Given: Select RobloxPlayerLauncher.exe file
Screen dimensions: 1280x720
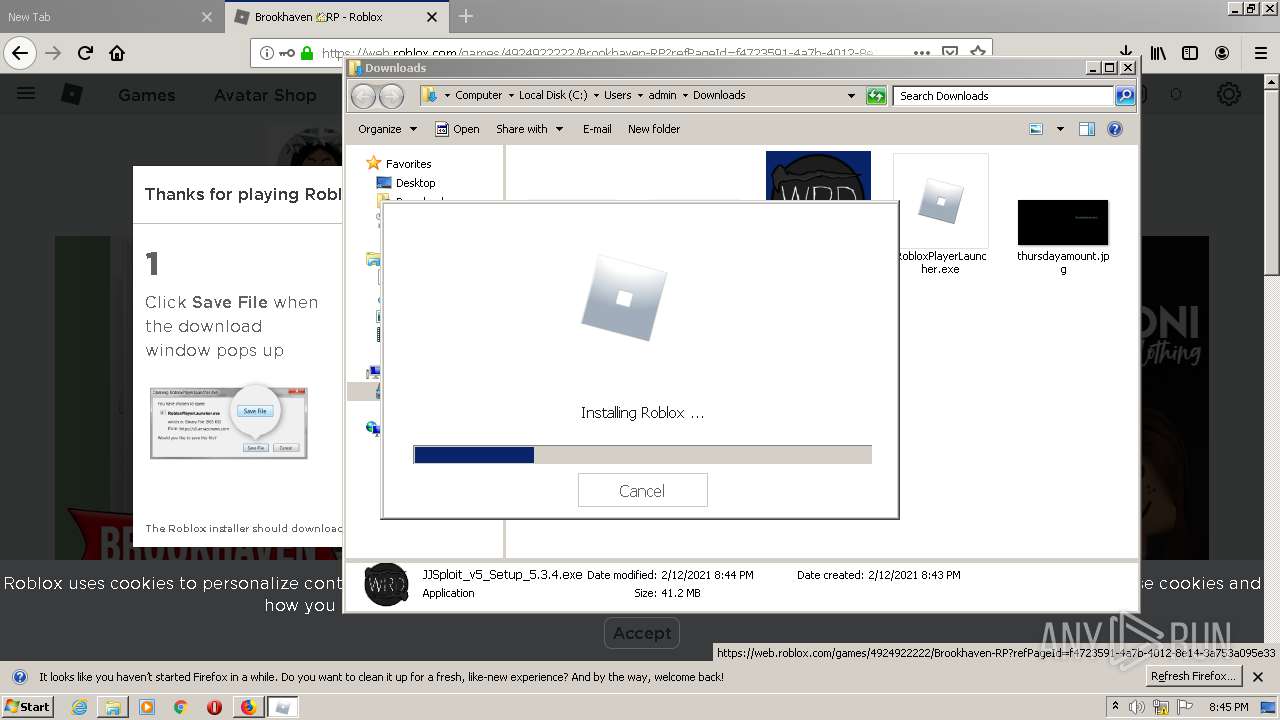Looking at the screenshot, I should (x=940, y=215).
